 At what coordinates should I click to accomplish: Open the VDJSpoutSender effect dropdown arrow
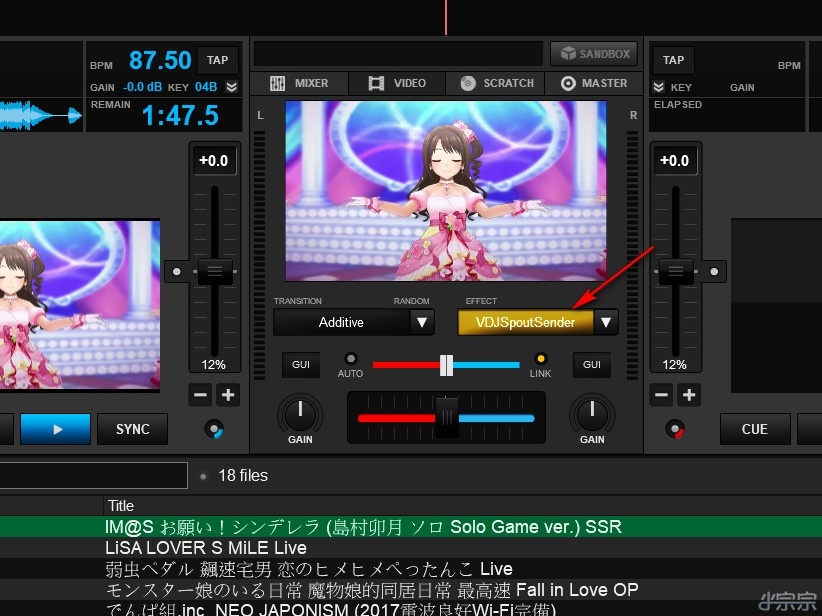(x=606, y=322)
